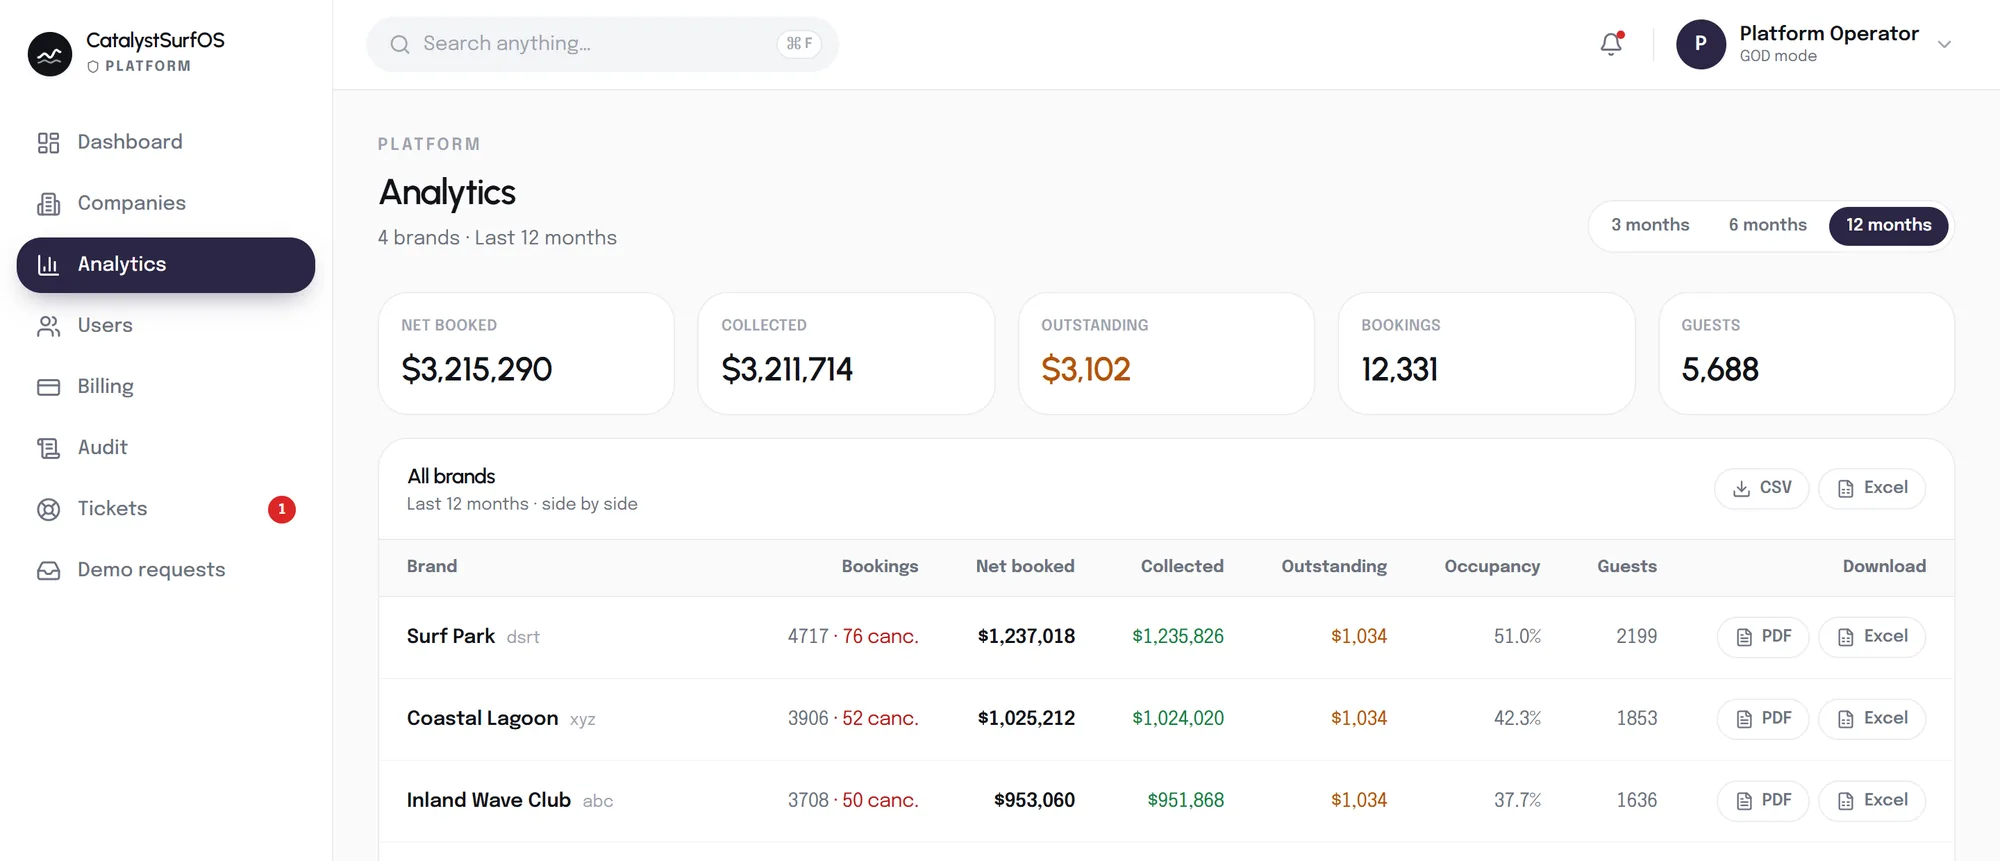Download Coastal Lagoon PDF report

1763,719
